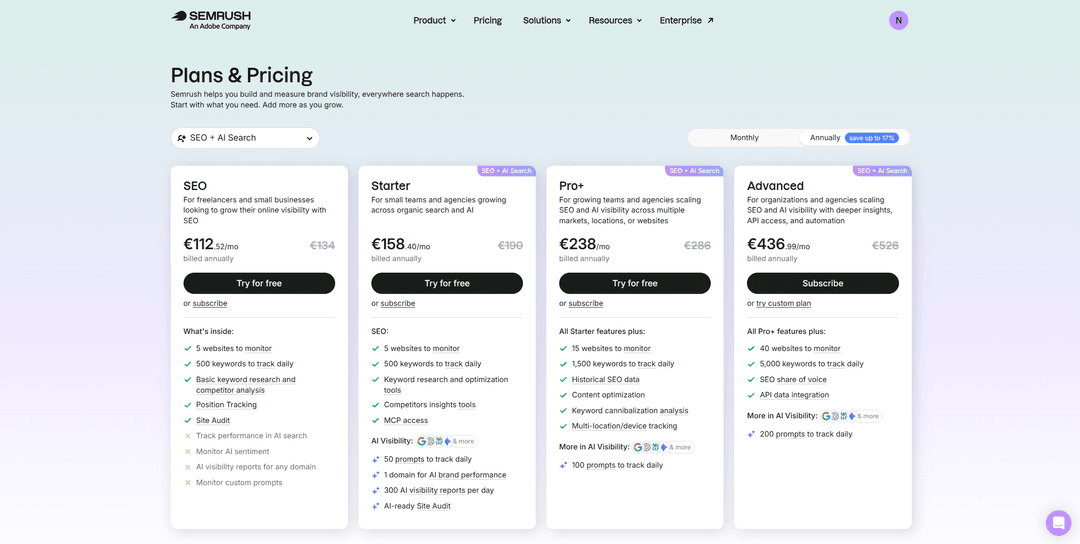Click the €238/mo Pro+ price
Viewport: 1080px width, 544px height.
[x=584, y=244]
